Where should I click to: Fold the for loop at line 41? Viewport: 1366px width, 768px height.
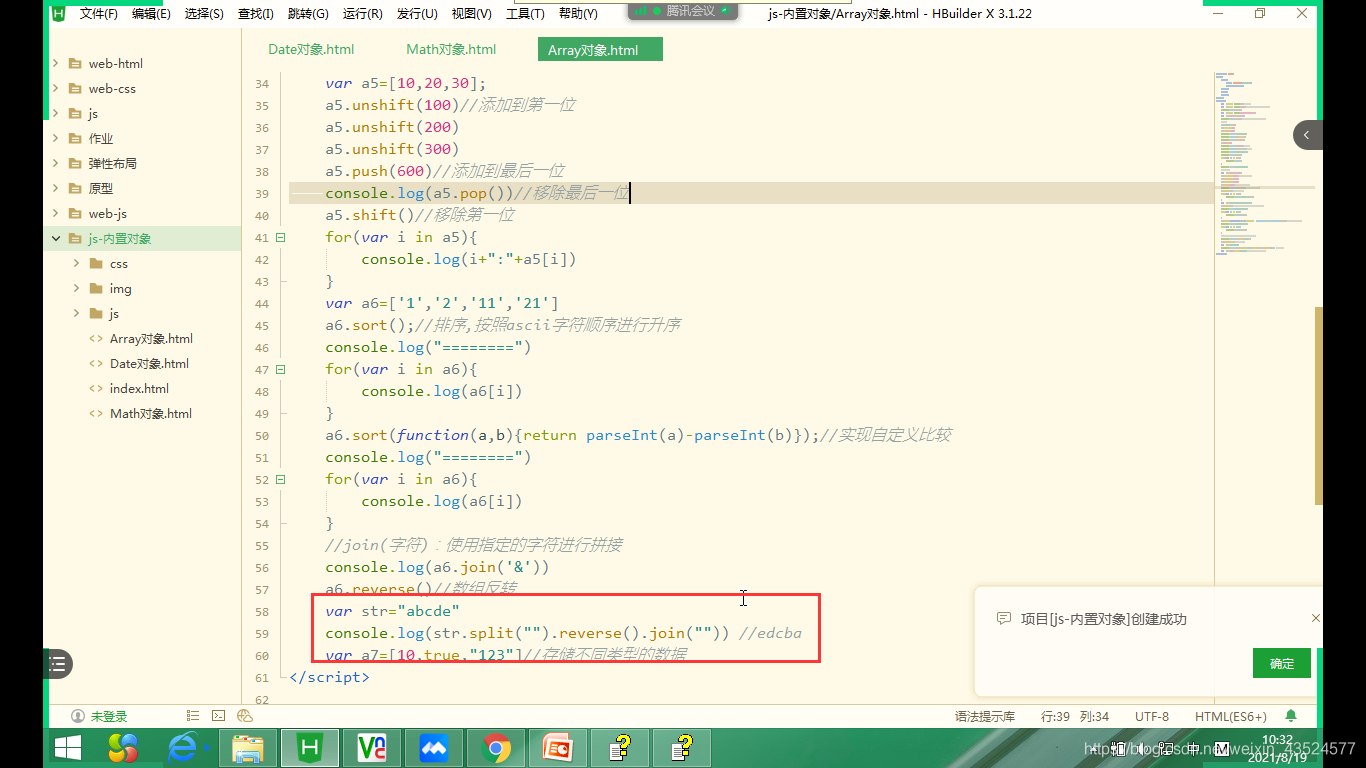point(280,237)
